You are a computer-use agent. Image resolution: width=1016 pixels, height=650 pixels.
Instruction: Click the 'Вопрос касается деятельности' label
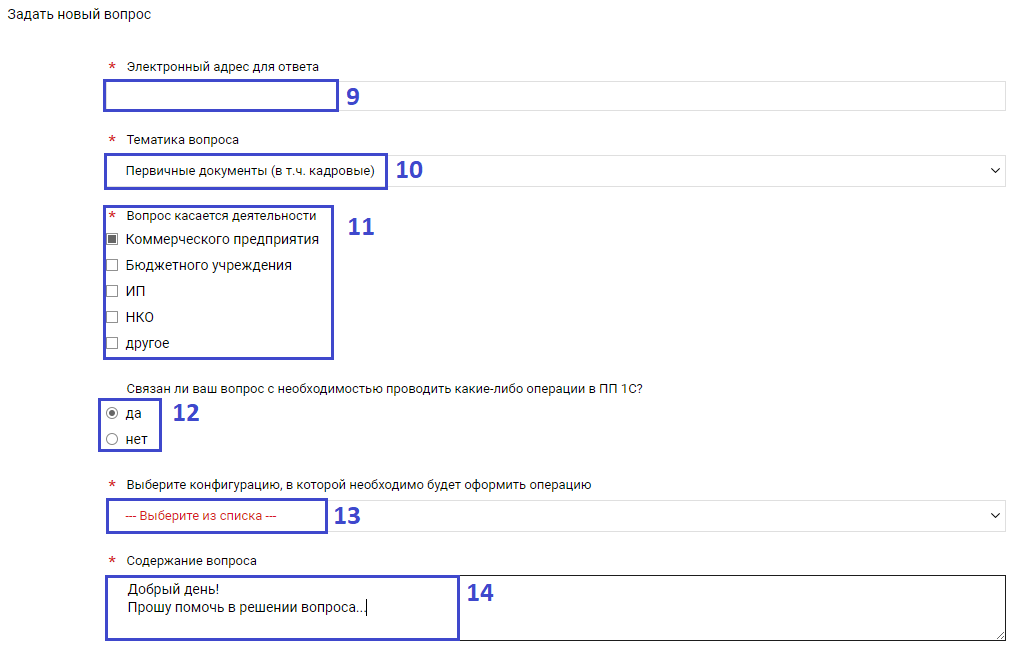[x=221, y=216]
